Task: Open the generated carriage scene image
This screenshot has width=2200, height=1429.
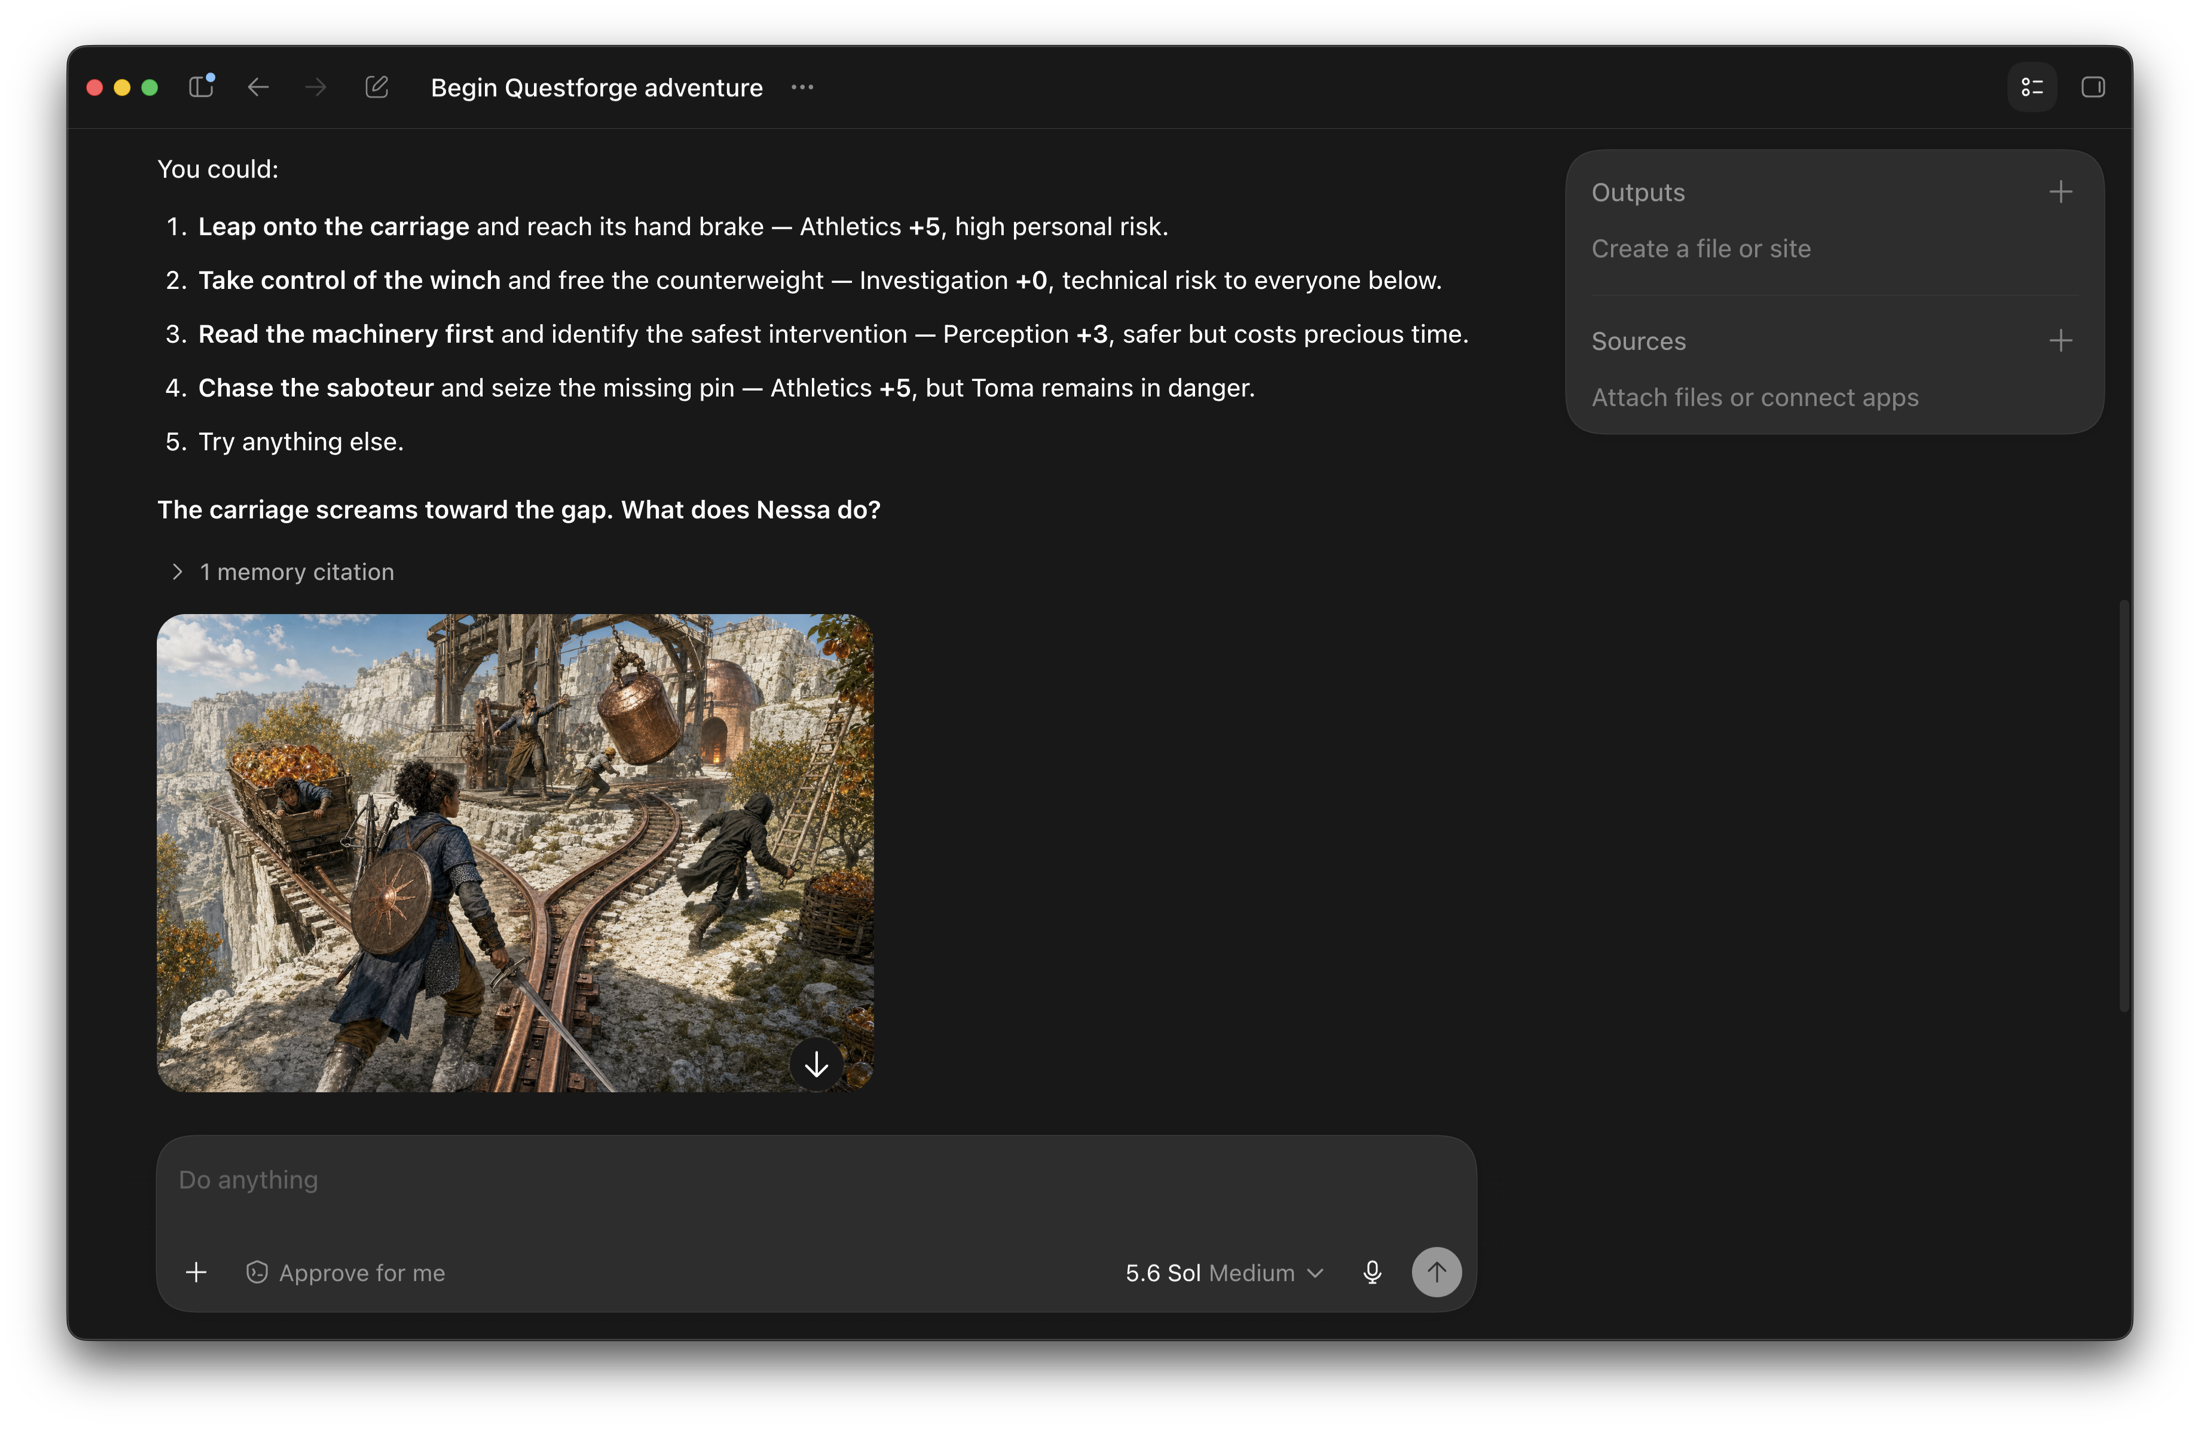Action: point(515,852)
